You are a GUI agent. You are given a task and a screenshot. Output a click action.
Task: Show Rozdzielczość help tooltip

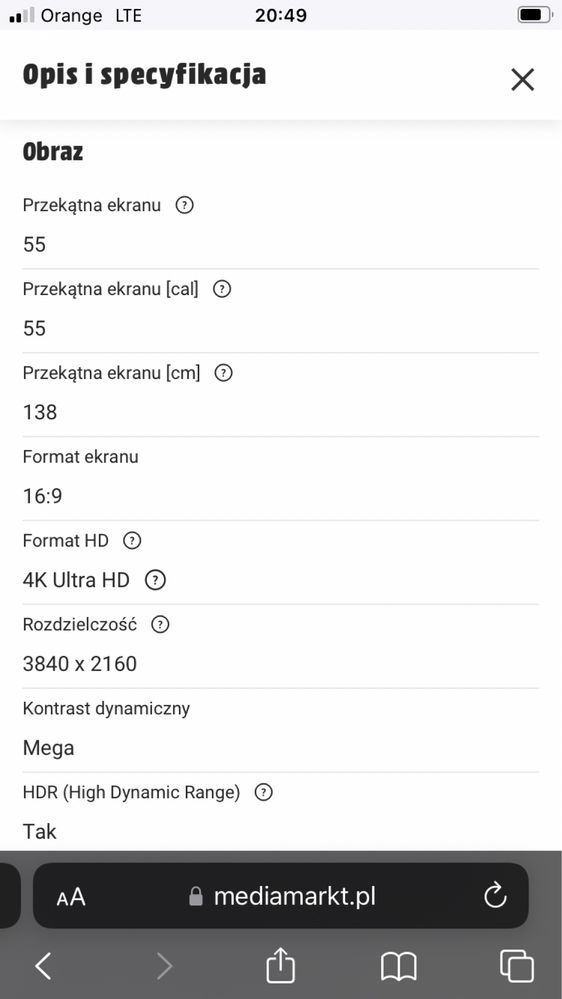pyautogui.click(x=160, y=625)
